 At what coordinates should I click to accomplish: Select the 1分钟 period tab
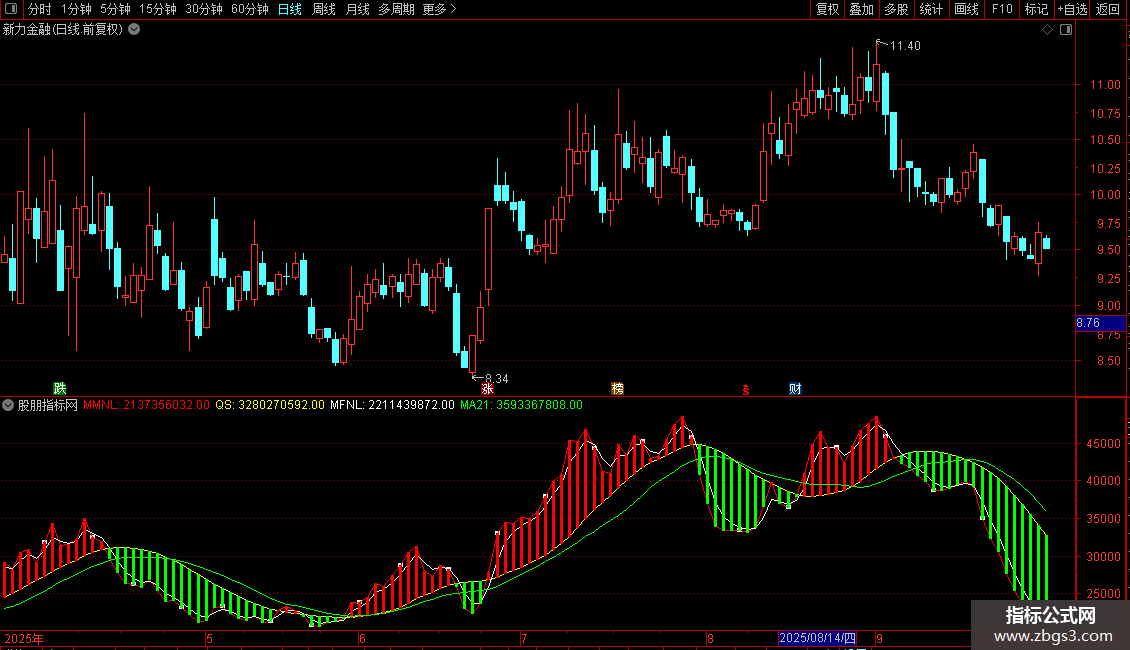pyautogui.click(x=76, y=9)
